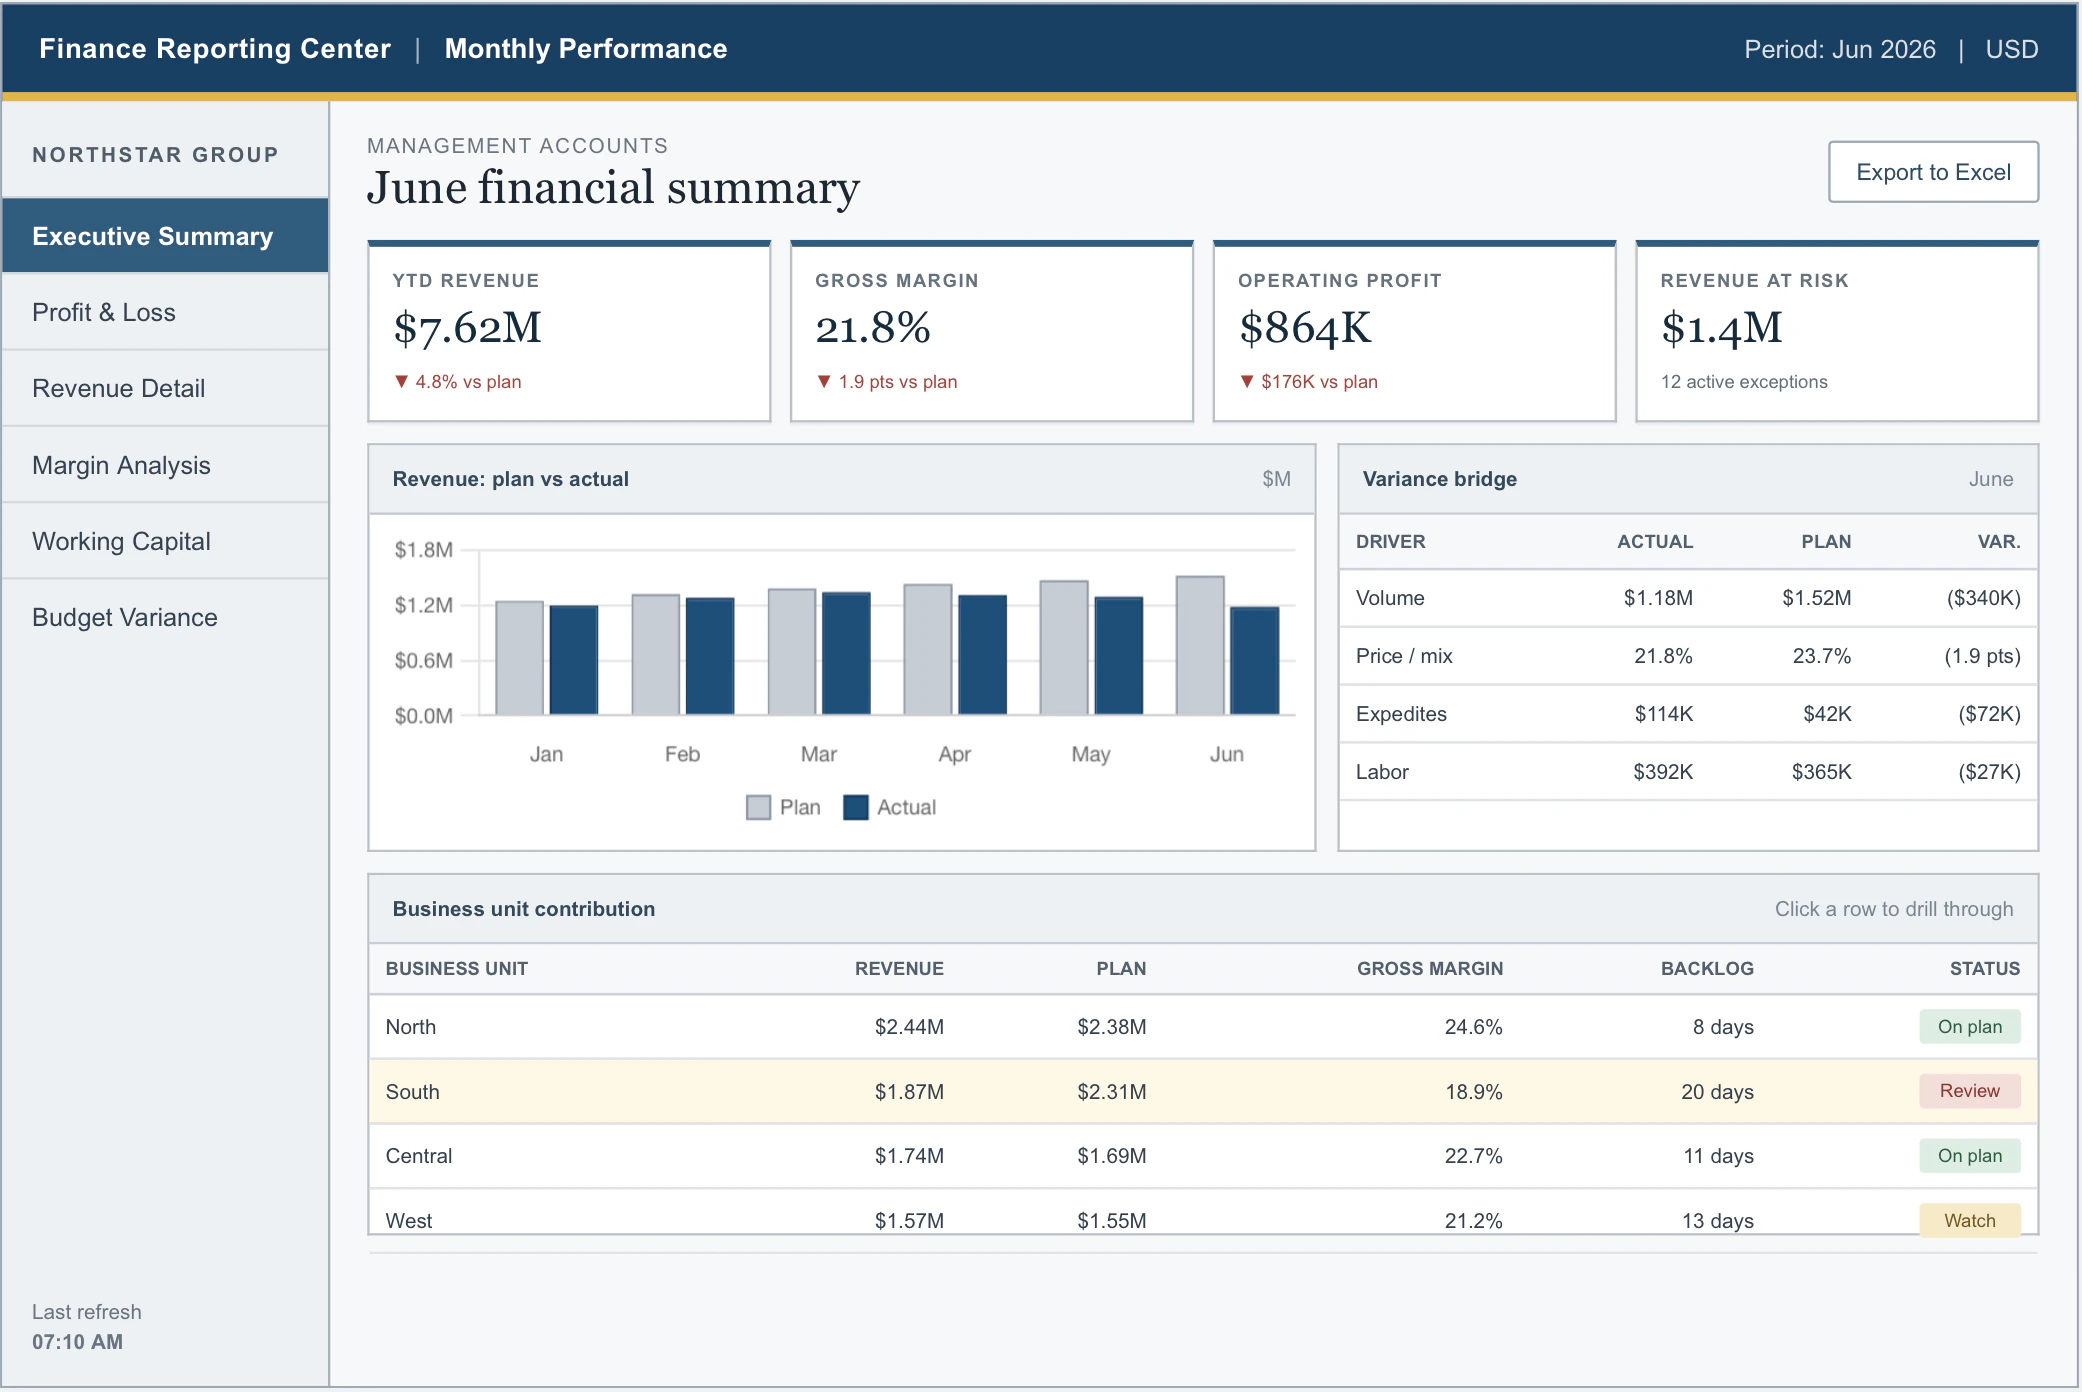
Task: Click the STATUS column header
Action: 1985,969
